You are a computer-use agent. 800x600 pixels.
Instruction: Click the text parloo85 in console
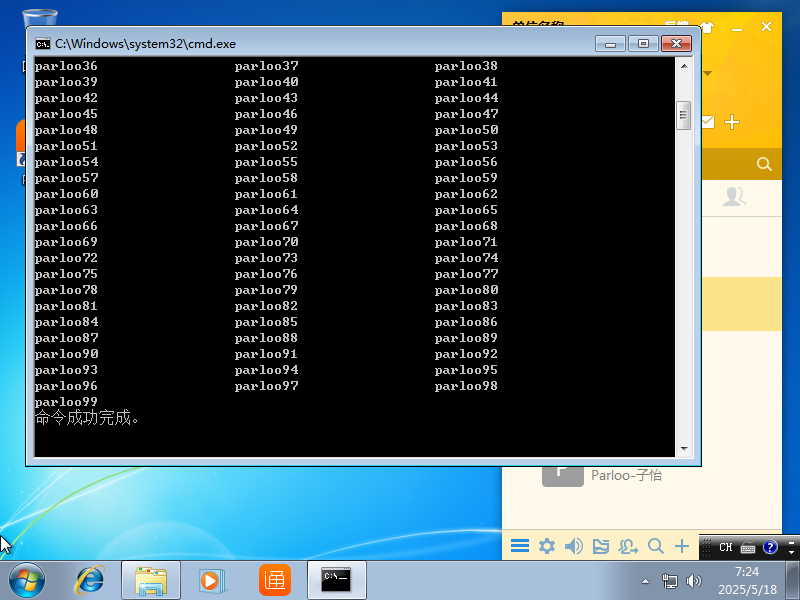point(266,322)
